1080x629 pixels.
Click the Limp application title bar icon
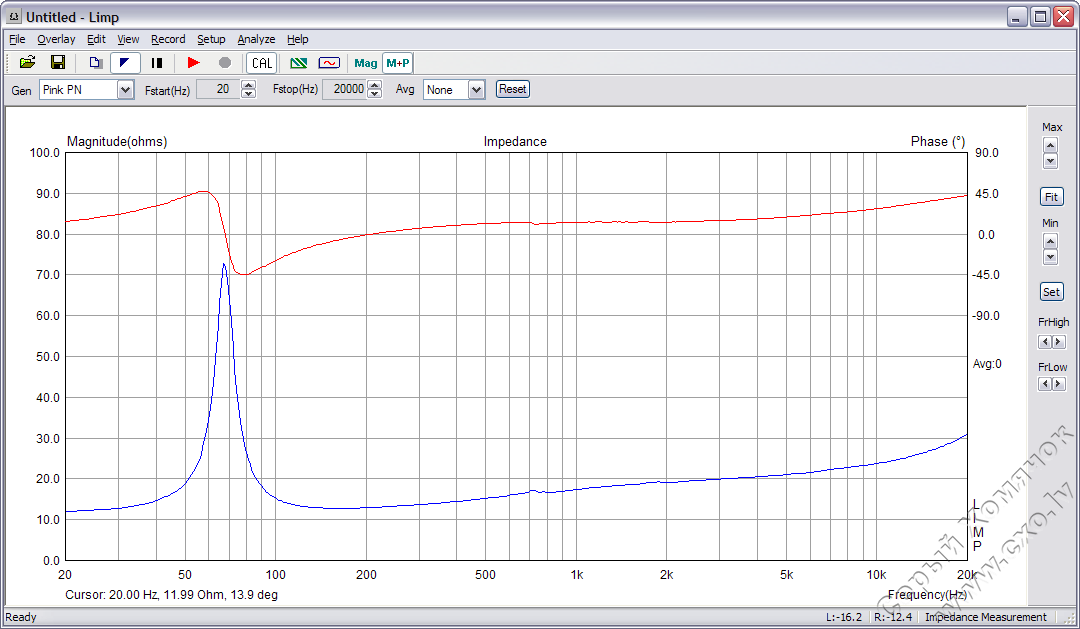[x=14, y=17]
